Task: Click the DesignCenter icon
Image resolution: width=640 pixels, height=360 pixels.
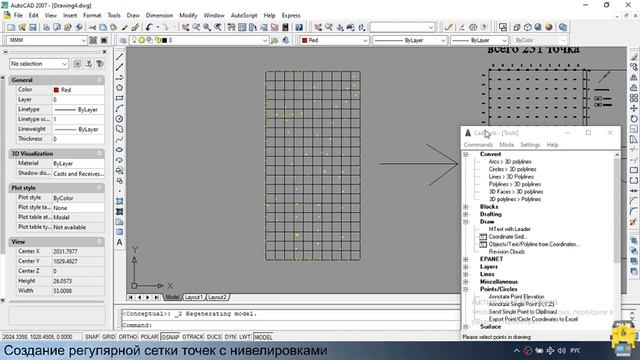Action: coord(242,27)
